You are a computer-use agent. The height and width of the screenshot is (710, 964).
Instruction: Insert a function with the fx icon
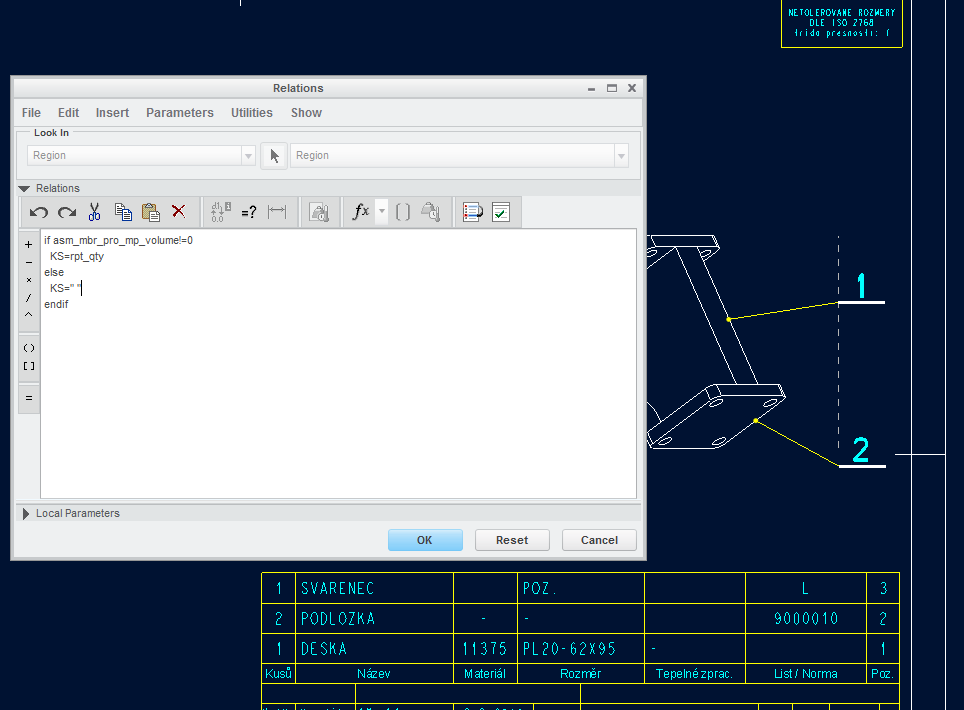tap(360, 212)
